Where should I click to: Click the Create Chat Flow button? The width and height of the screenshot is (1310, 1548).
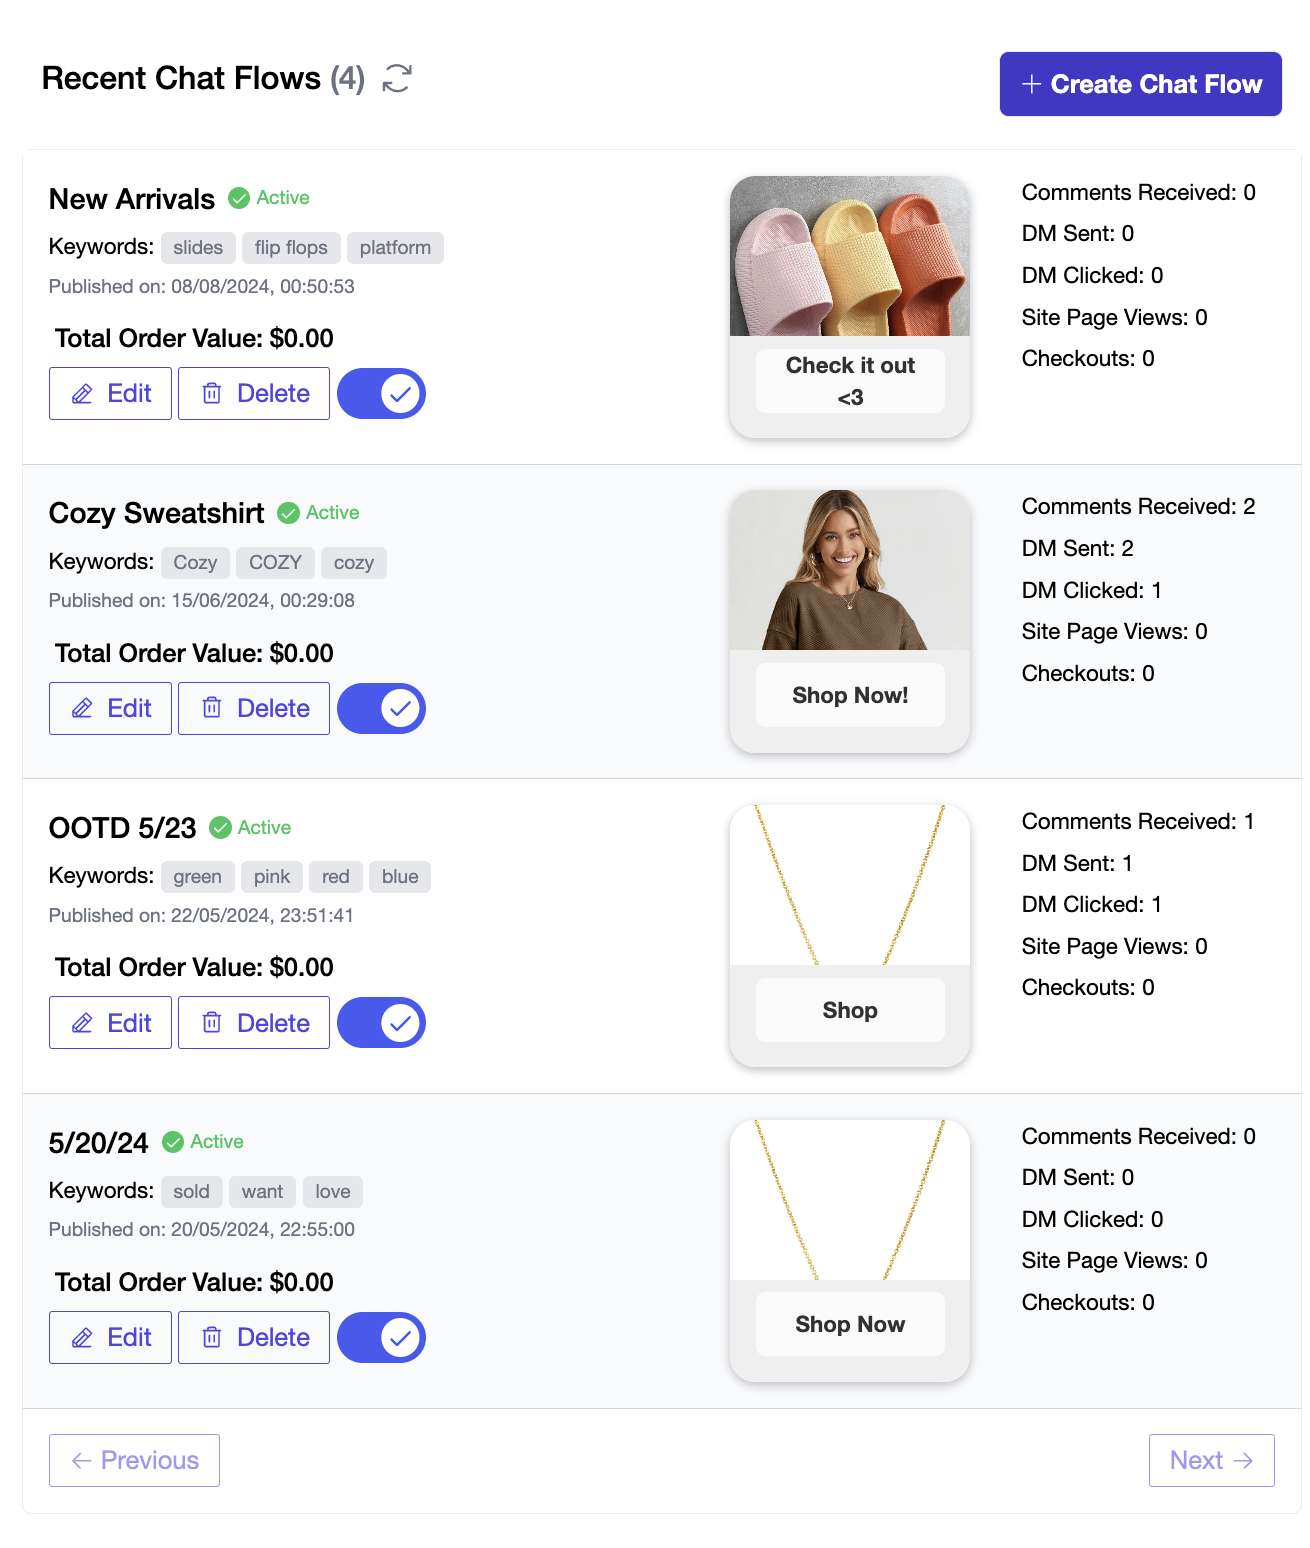tap(1140, 84)
